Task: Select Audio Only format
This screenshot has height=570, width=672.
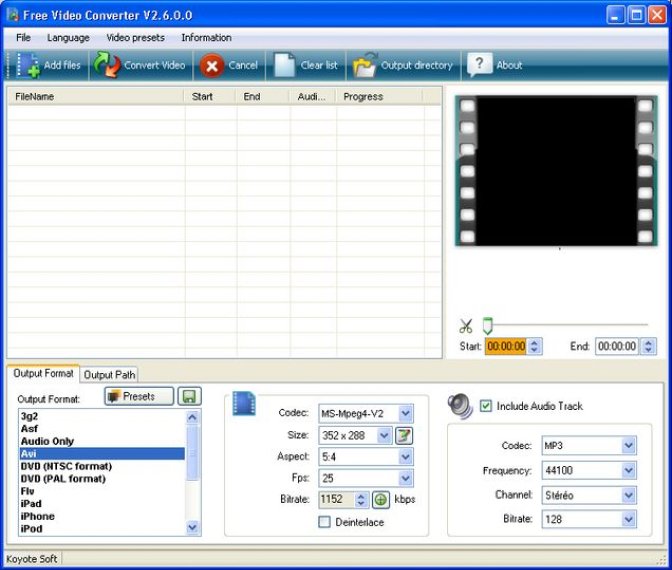Action: click(102, 441)
